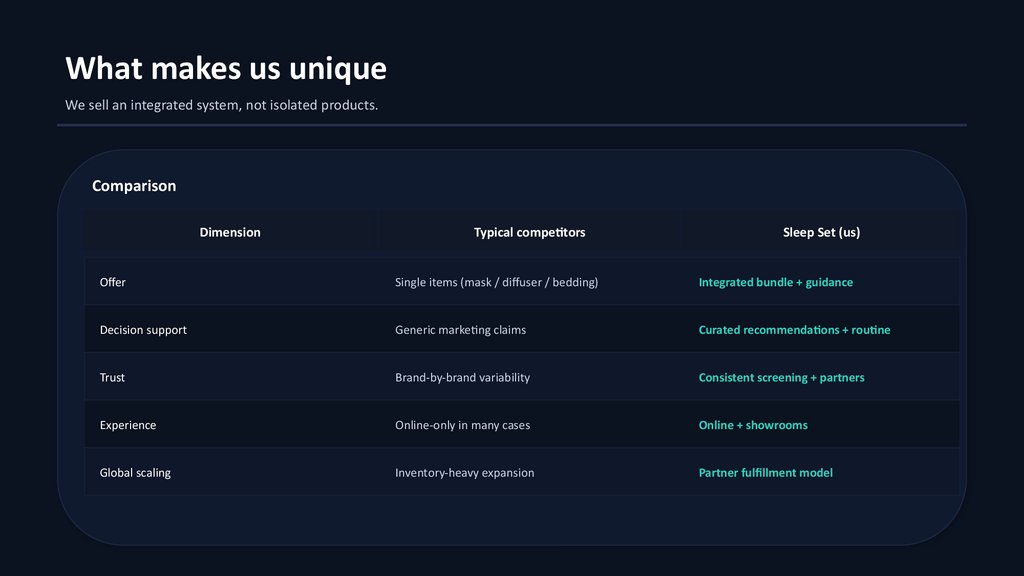Select the 'Single items (mask / diffuser / bedding)' cell

pyautogui.click(x=496, y=282)
